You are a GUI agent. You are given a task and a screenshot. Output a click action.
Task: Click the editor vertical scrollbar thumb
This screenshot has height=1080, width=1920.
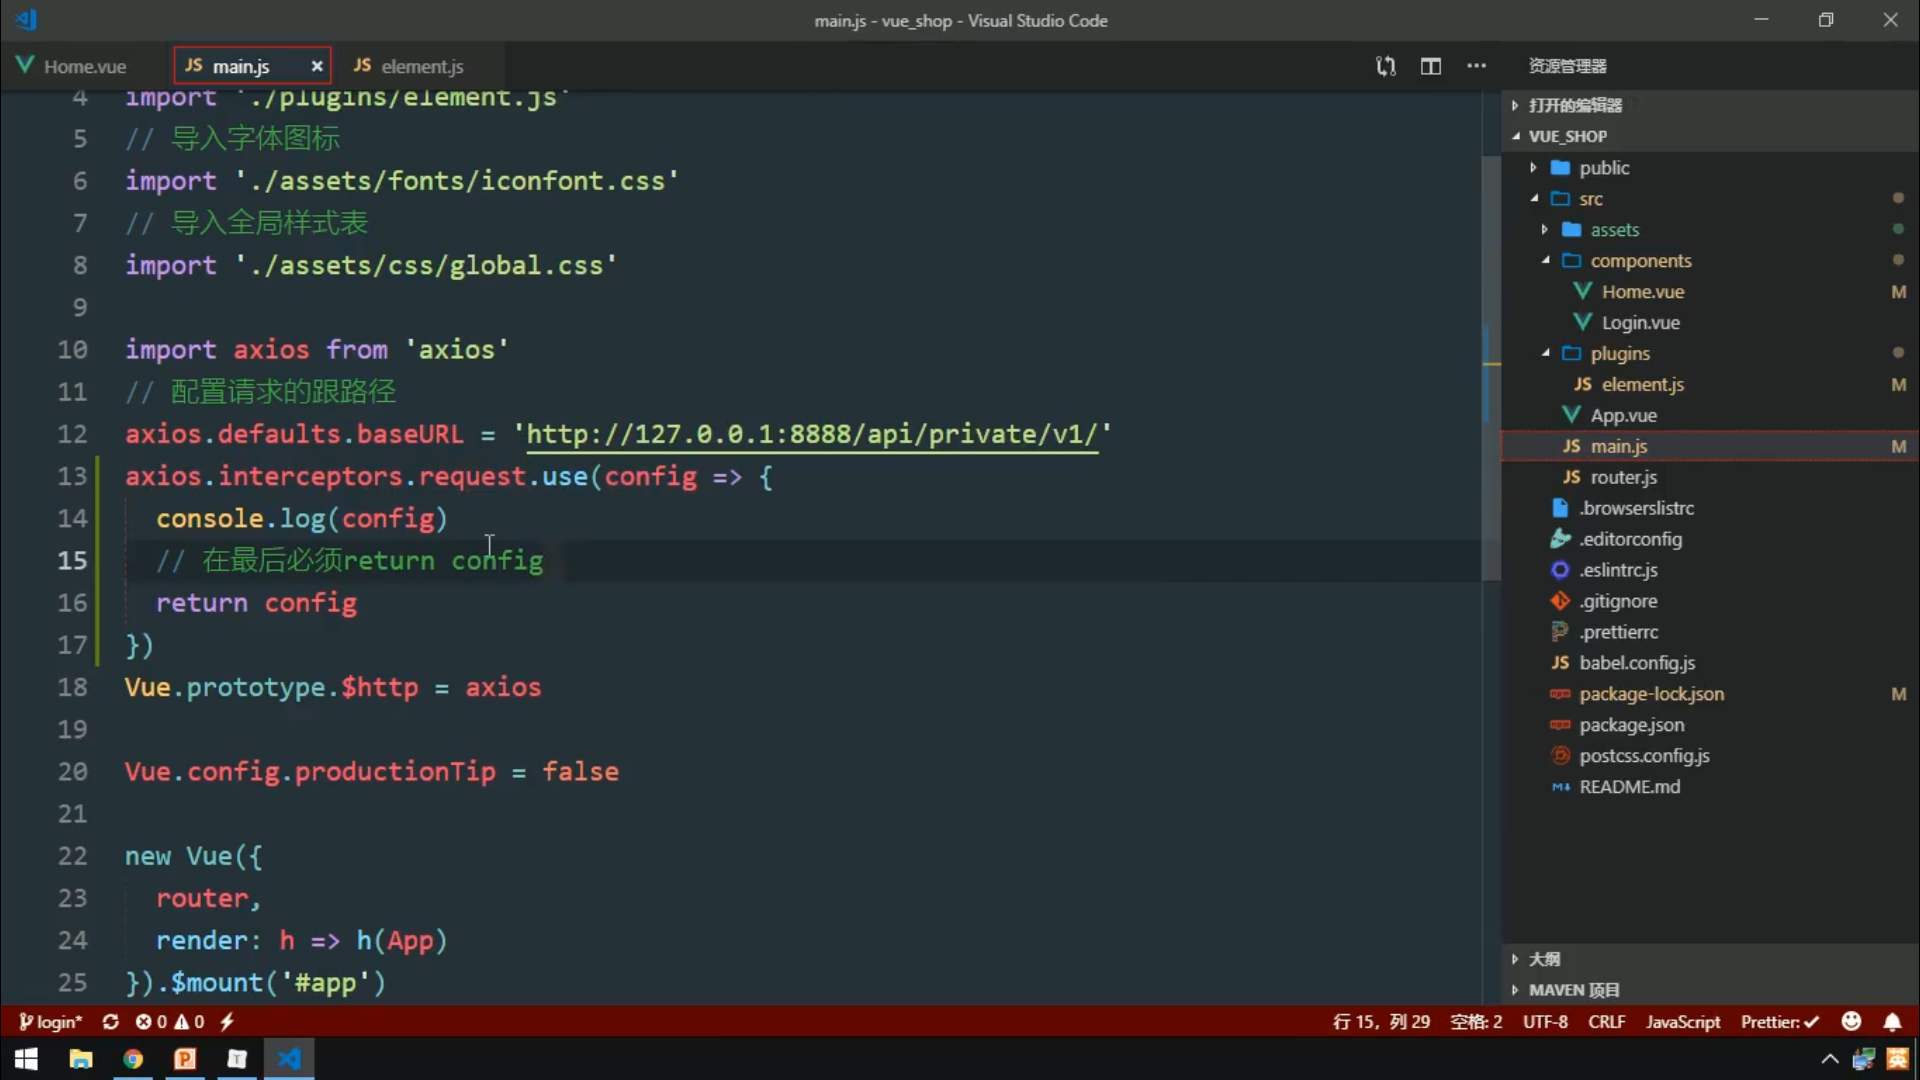tap(1491, 368)
